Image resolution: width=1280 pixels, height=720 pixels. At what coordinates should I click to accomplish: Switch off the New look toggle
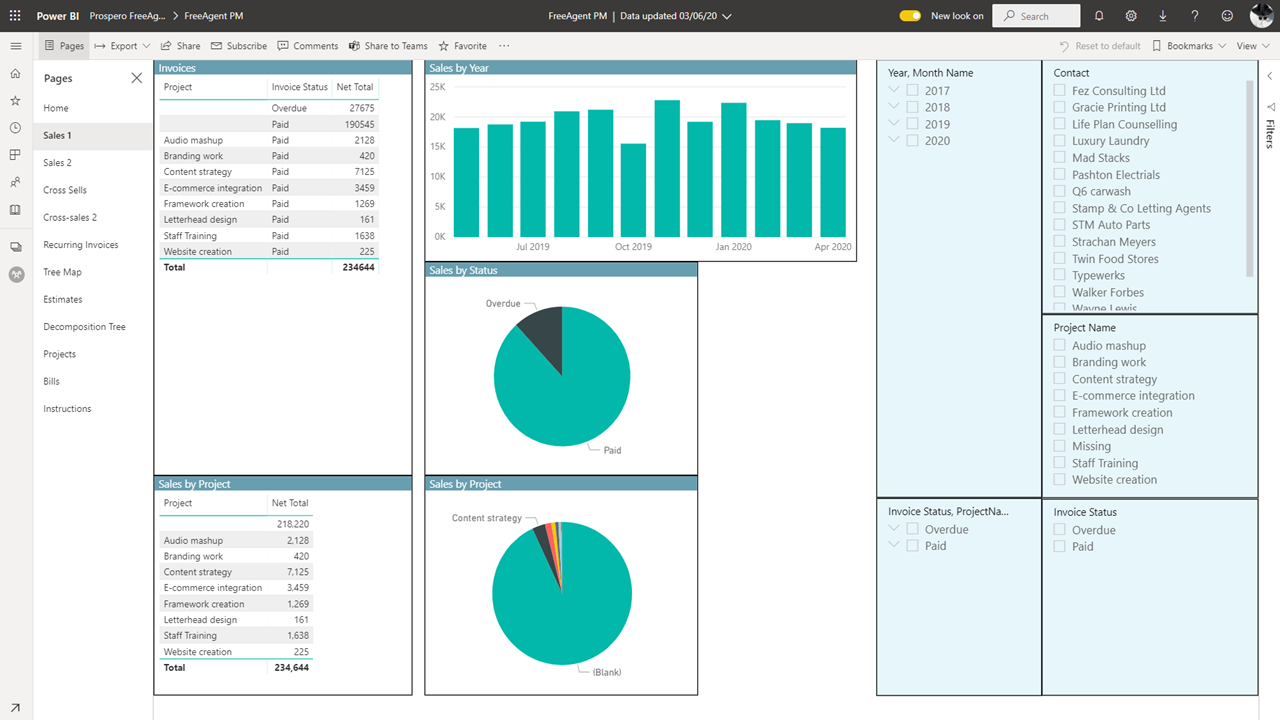(910, 16)
